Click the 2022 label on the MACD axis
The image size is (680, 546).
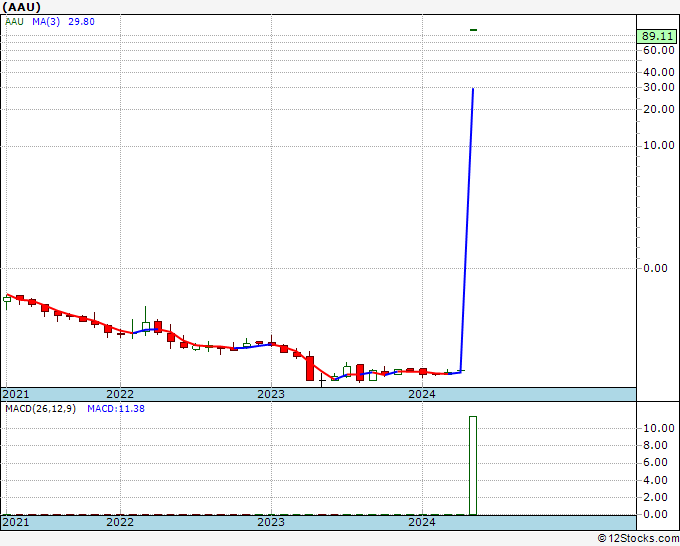[x=120, y=522]
